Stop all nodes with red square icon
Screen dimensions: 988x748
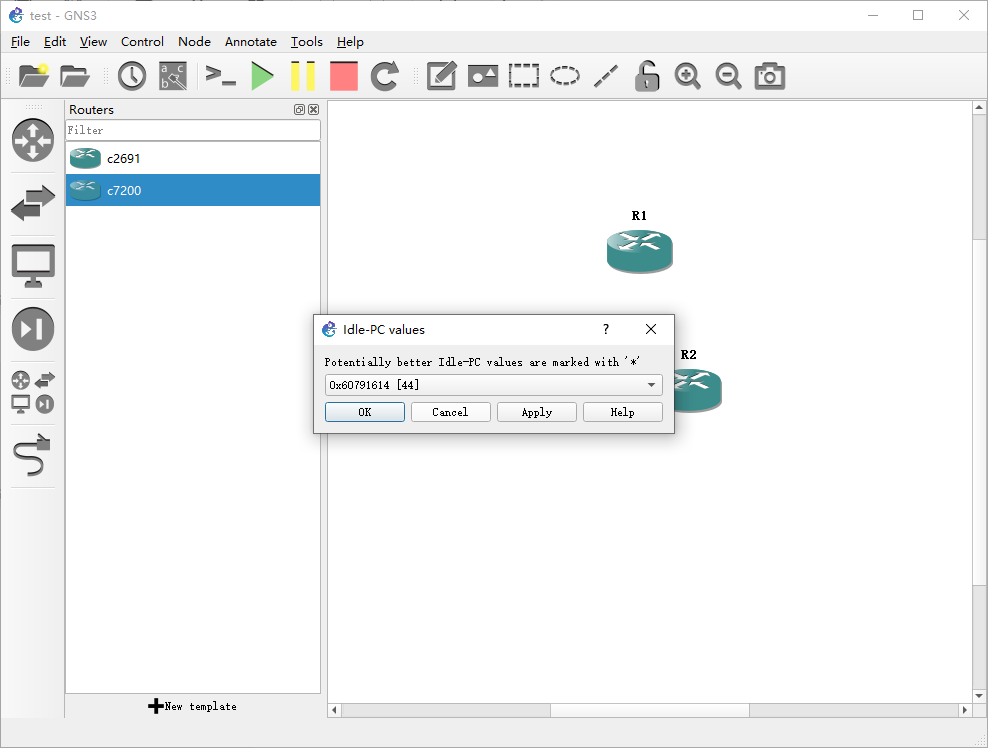click(x=344, y=76)
